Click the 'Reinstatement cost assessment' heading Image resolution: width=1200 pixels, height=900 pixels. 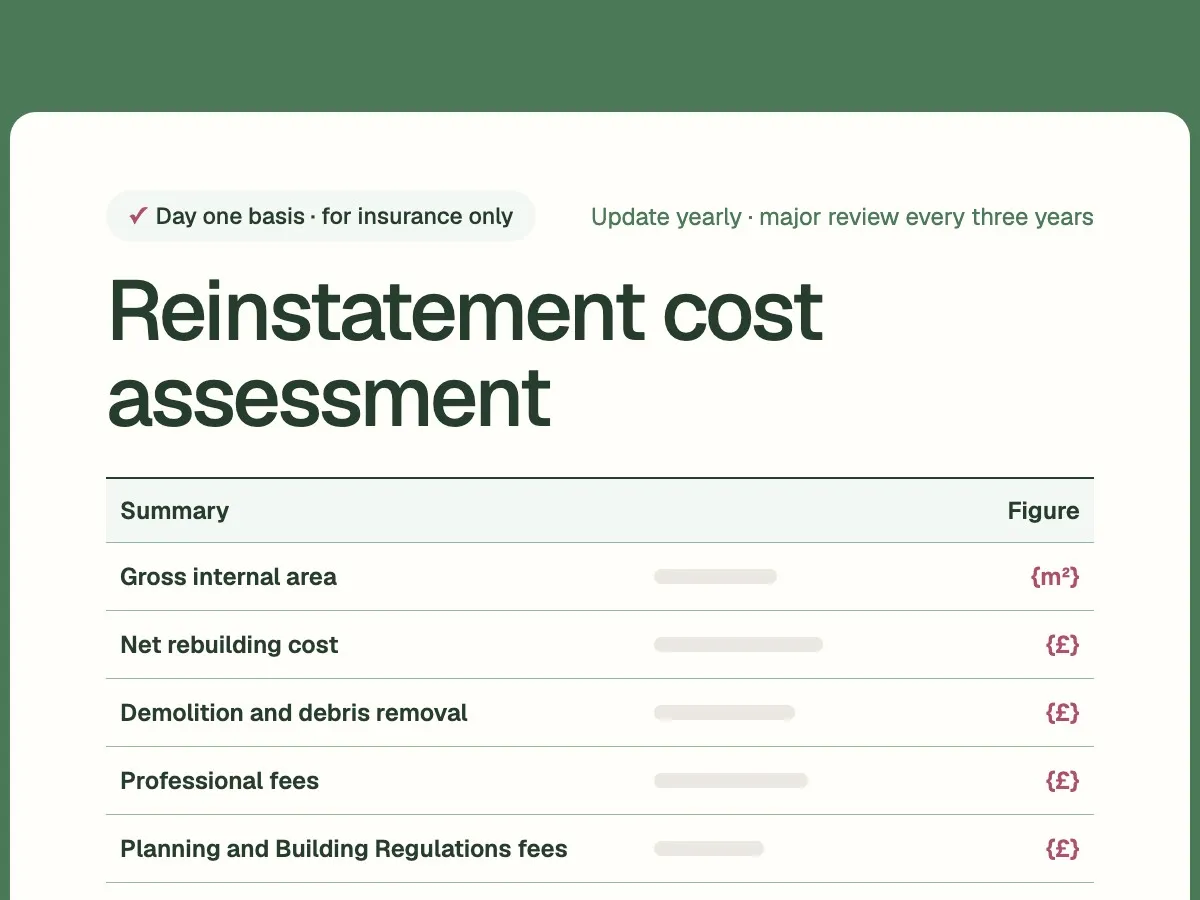pos(465,354)
